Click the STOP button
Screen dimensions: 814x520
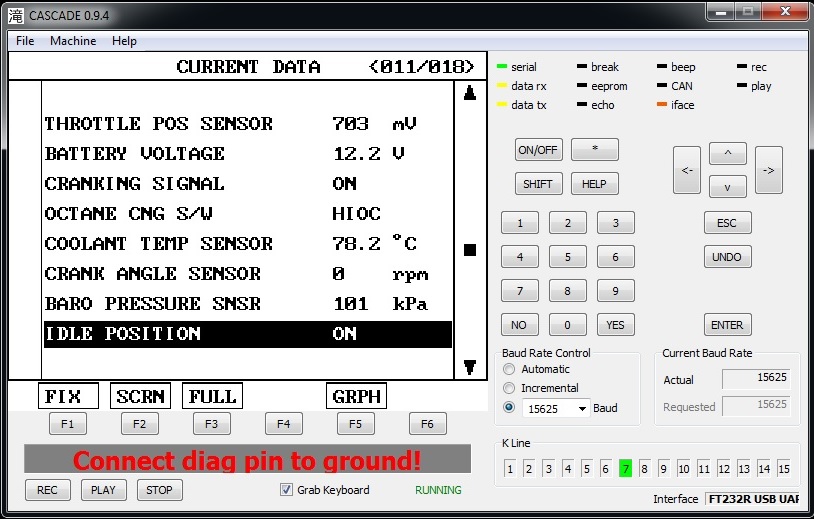(x=159, y=490)
